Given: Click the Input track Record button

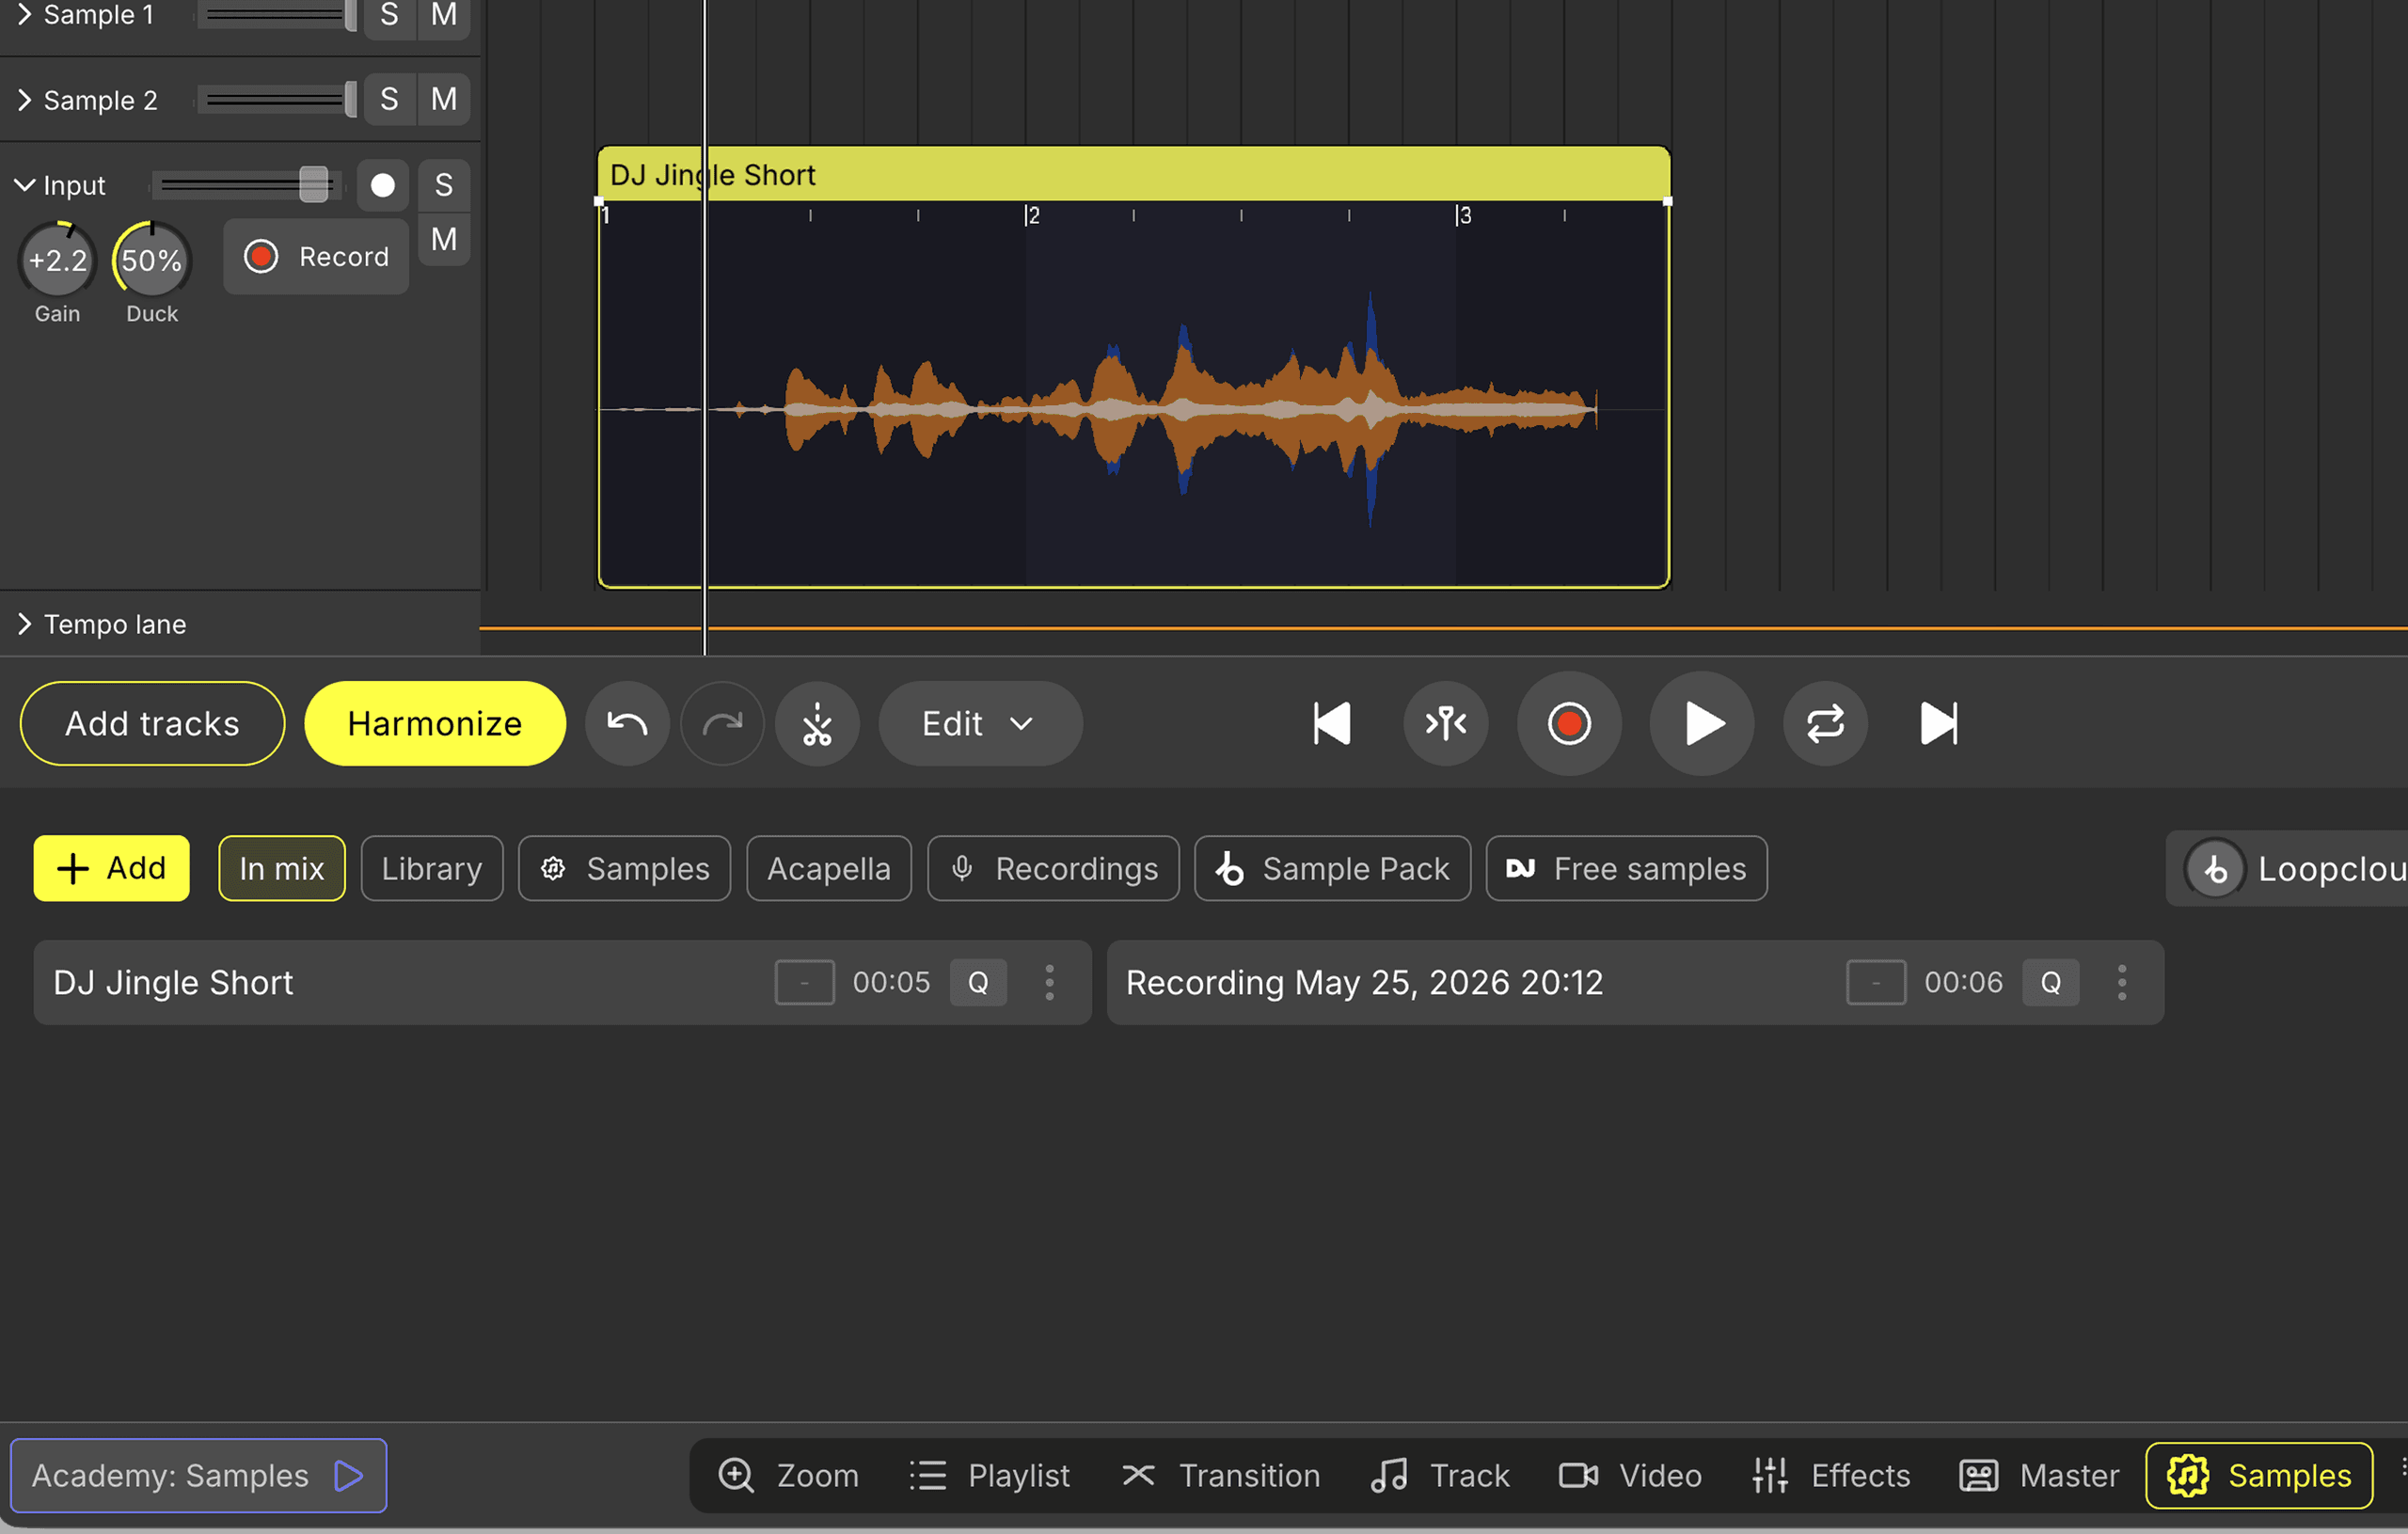Looking at the screenshot, I should pyautogui.click(x=316, y=257).
